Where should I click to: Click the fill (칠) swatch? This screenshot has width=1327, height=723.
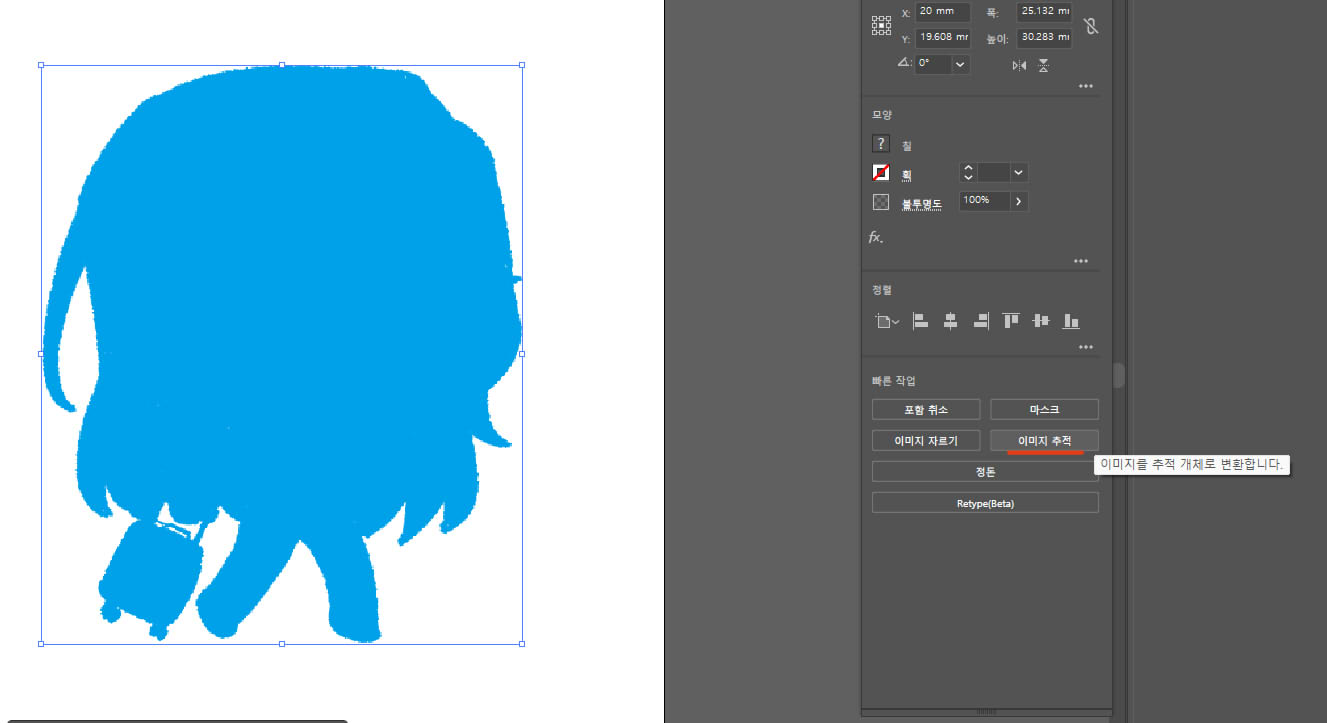(881, 144)
